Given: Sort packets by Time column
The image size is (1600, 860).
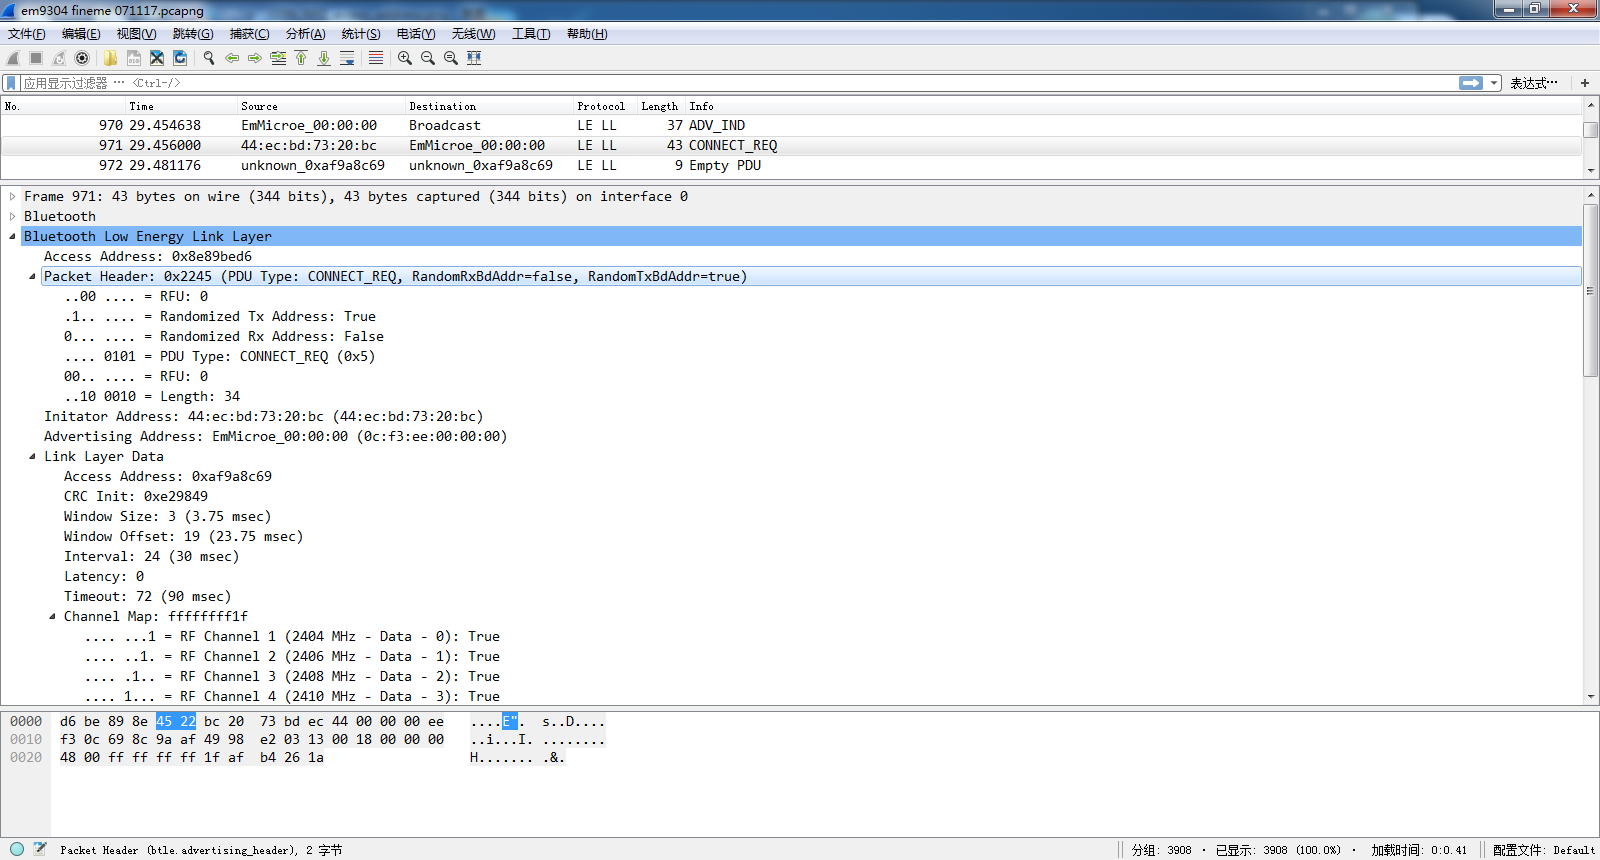Looking at the screenshot, I should tap(181, 106).
